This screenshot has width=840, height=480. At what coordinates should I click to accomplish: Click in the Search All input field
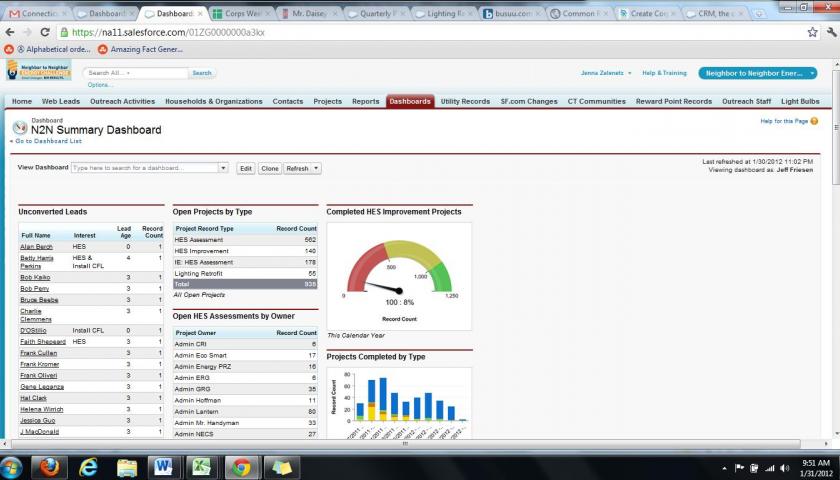tap(135, 73)
